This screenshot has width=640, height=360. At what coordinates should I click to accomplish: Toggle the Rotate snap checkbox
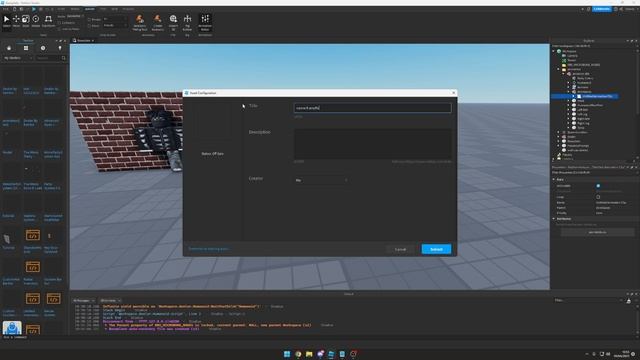(x=89, y=20)
